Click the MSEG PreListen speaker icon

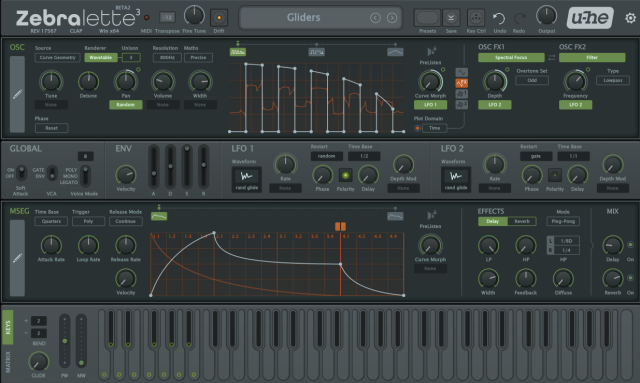(x=431, y=215)
